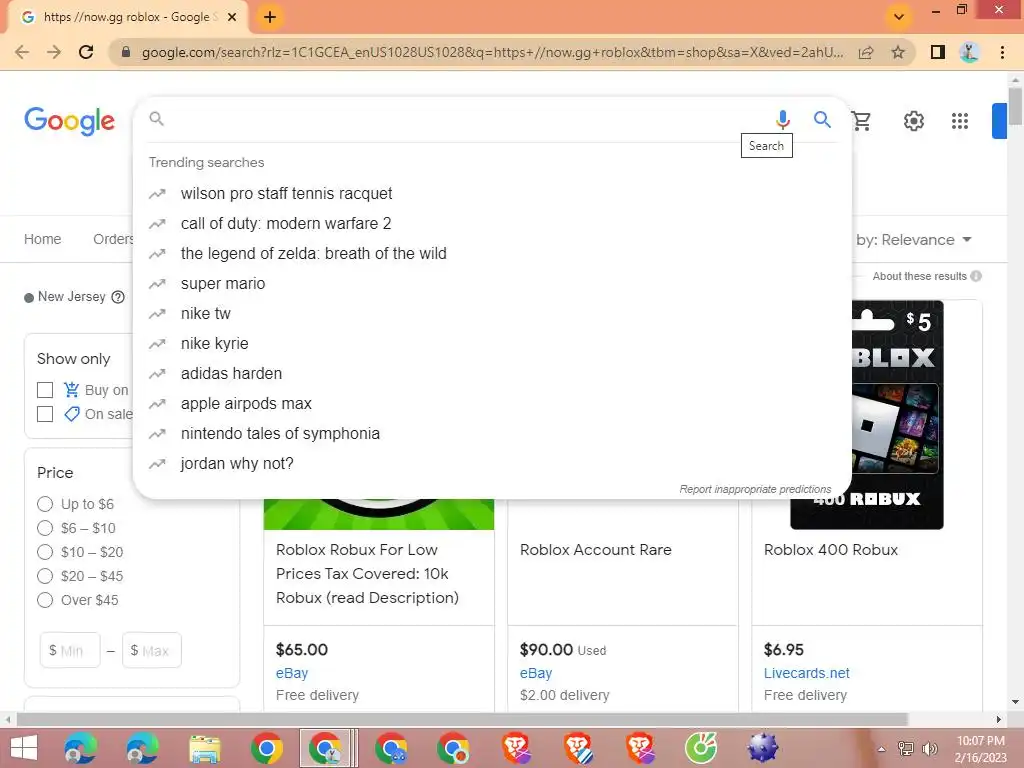The height and width of the screenshot is (768, 1024).
Task: Click the Home tab
Action: coord(42,239)
